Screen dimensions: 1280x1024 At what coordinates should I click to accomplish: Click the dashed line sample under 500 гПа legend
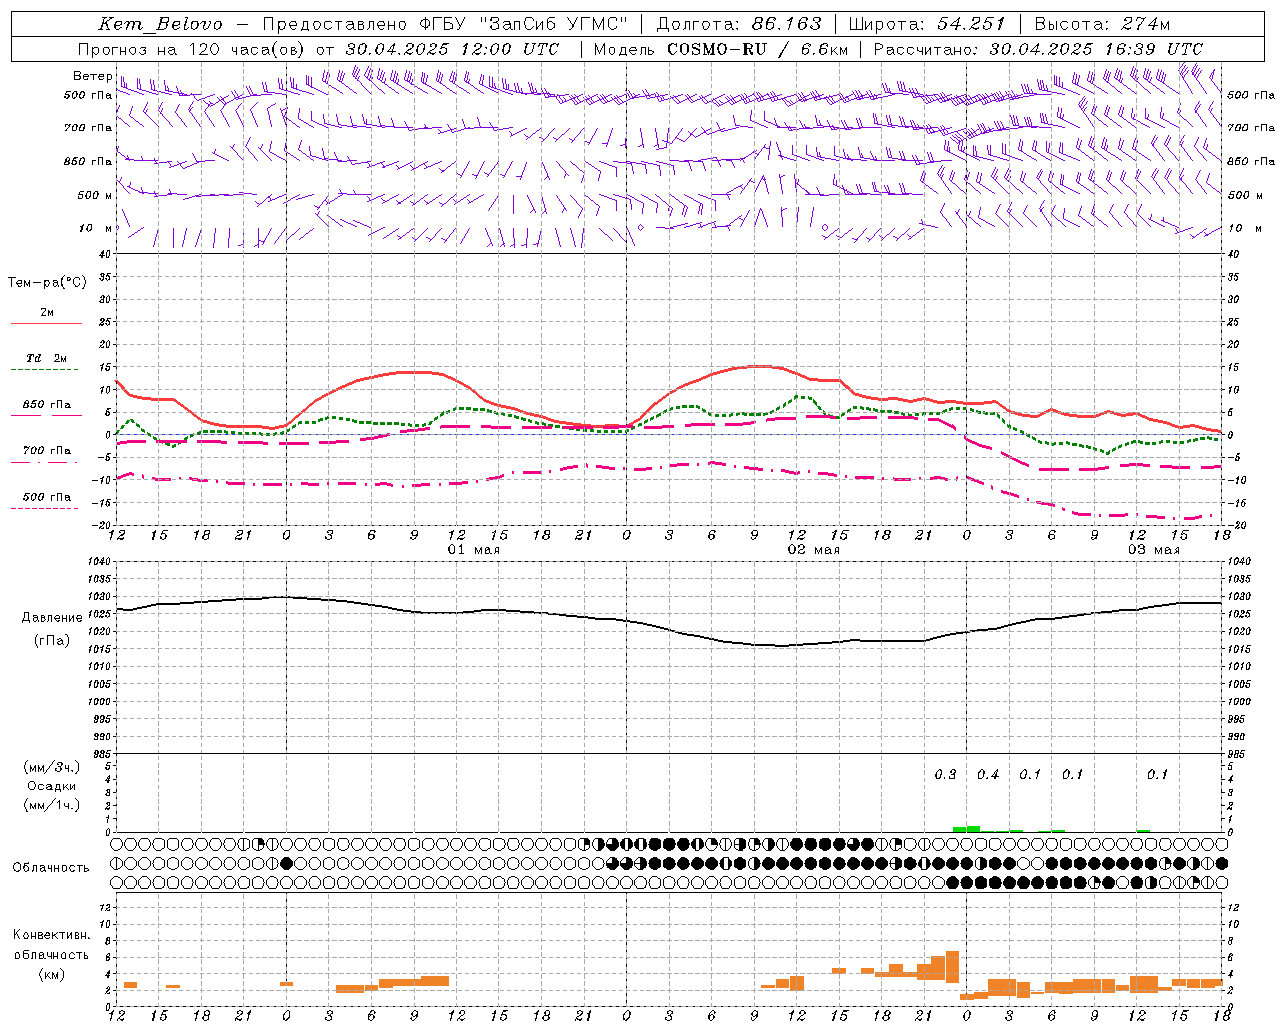pyautogui.click(x=44, y=508)
